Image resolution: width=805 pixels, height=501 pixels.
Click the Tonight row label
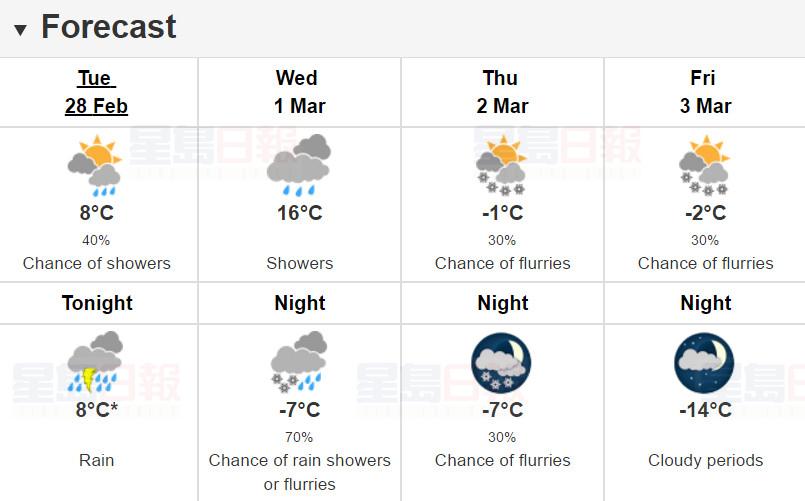point(97,303)
